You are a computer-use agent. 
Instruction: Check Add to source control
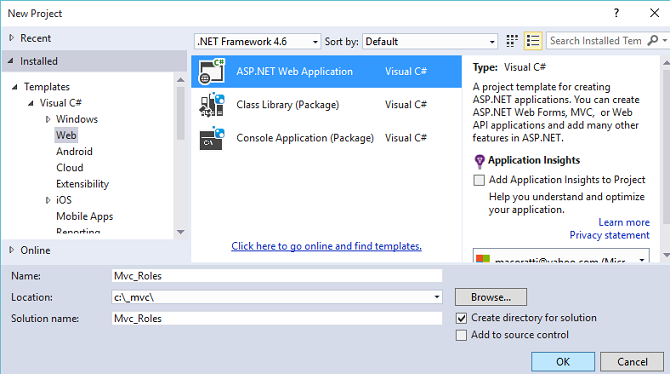coord(461,335)
